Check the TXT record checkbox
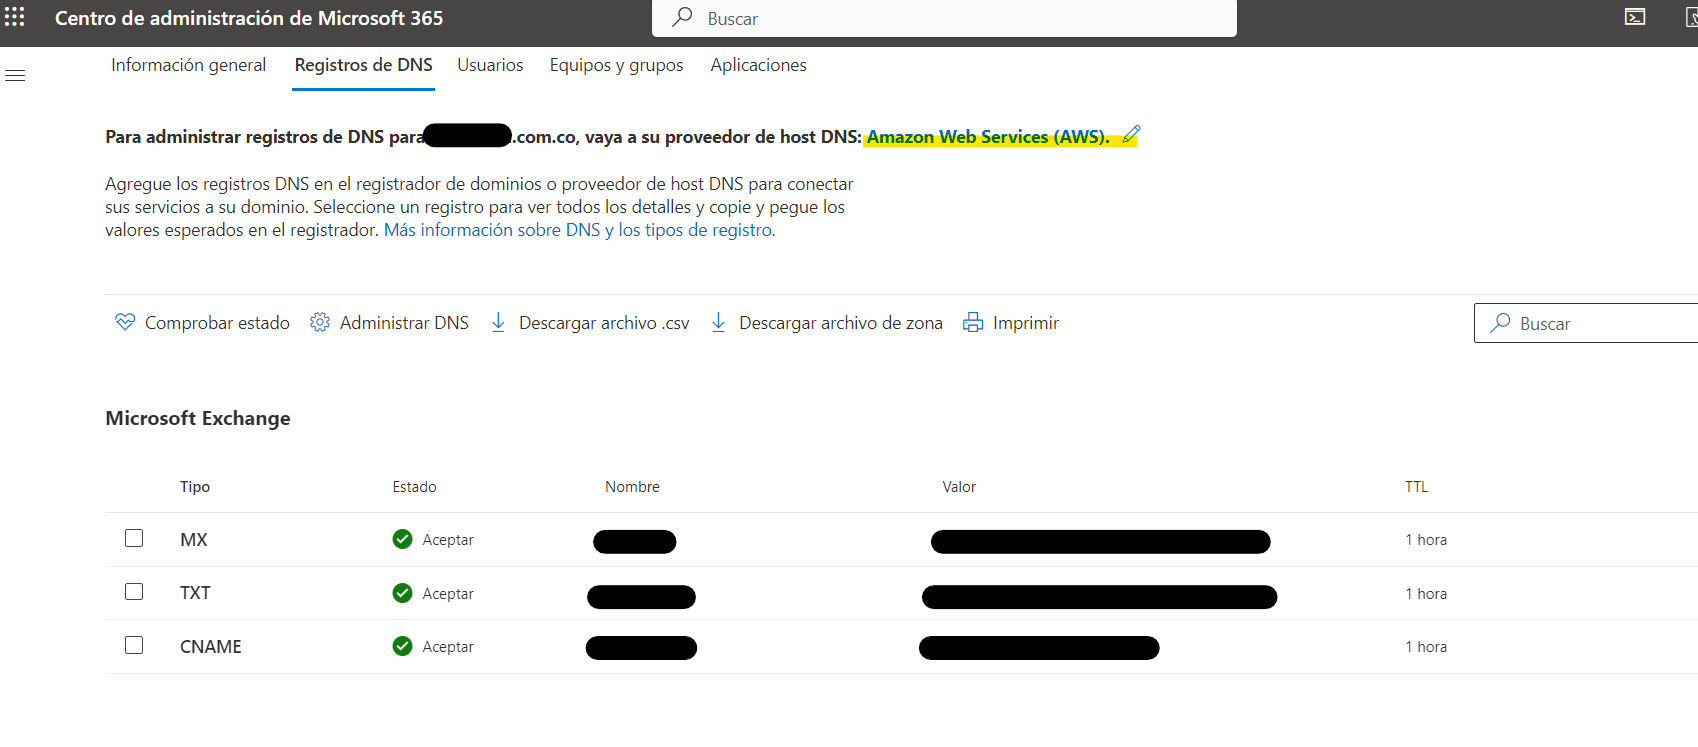 point(134,591)
